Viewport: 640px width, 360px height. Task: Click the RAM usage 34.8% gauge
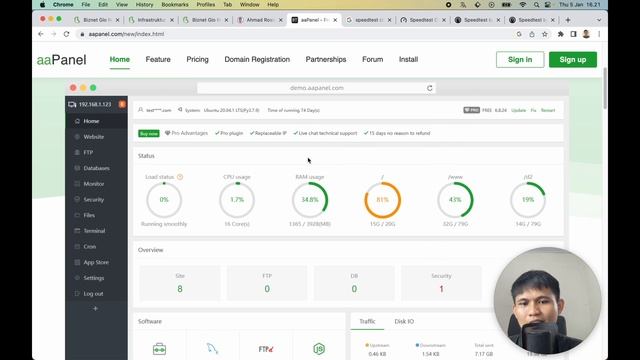pyautogui.click(x=310, y=200)
